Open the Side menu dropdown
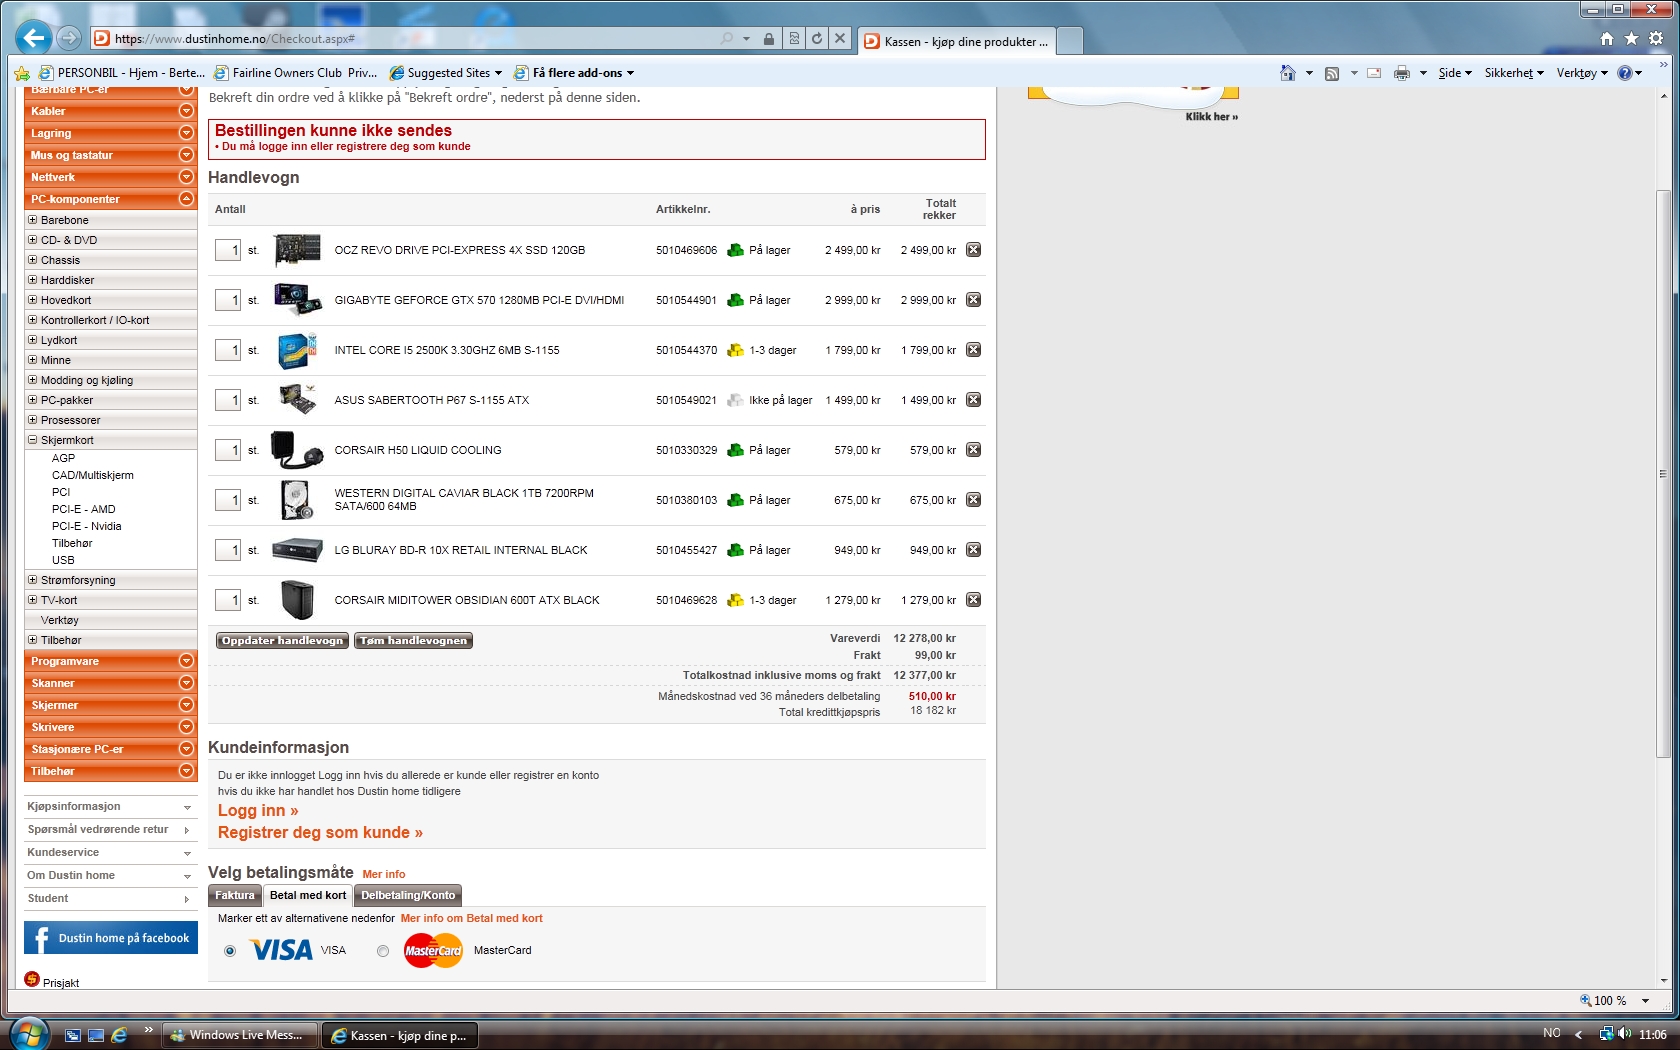 coord(1455,73)
